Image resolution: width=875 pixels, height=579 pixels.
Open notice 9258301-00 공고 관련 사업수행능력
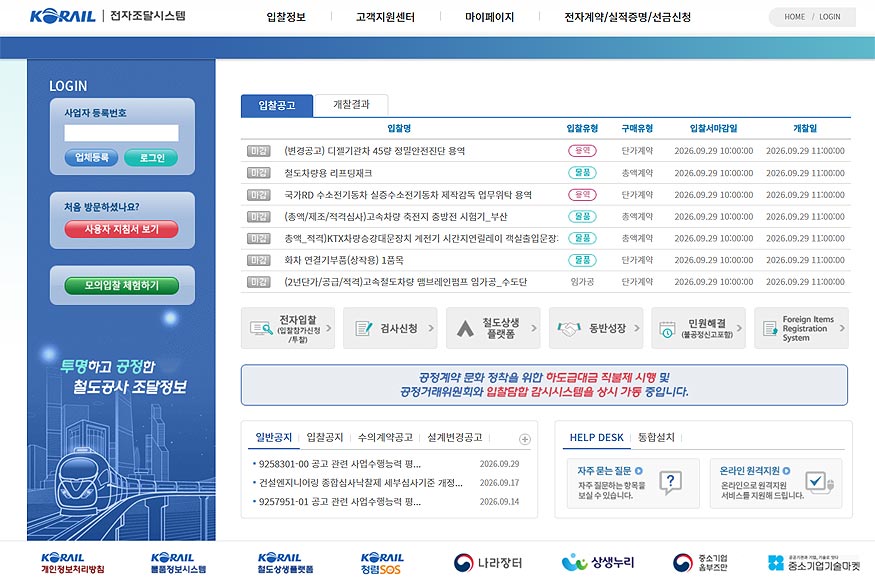coord(340,464)
